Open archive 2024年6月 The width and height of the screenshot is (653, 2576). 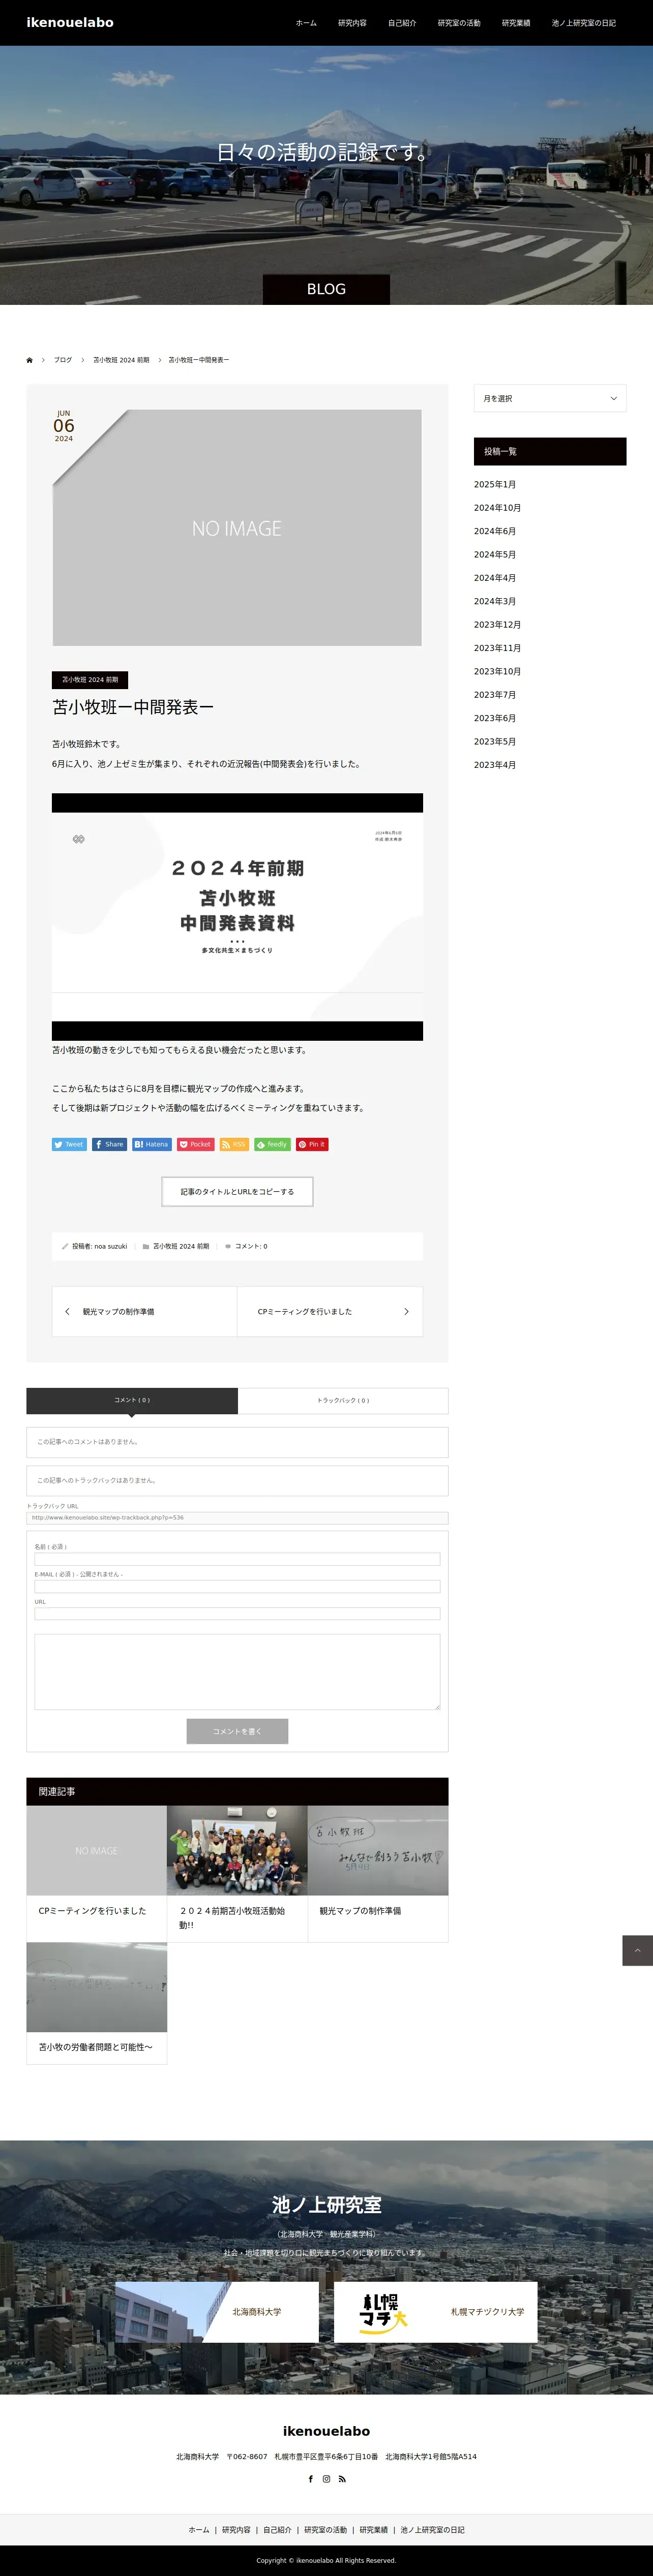(495, 531)
